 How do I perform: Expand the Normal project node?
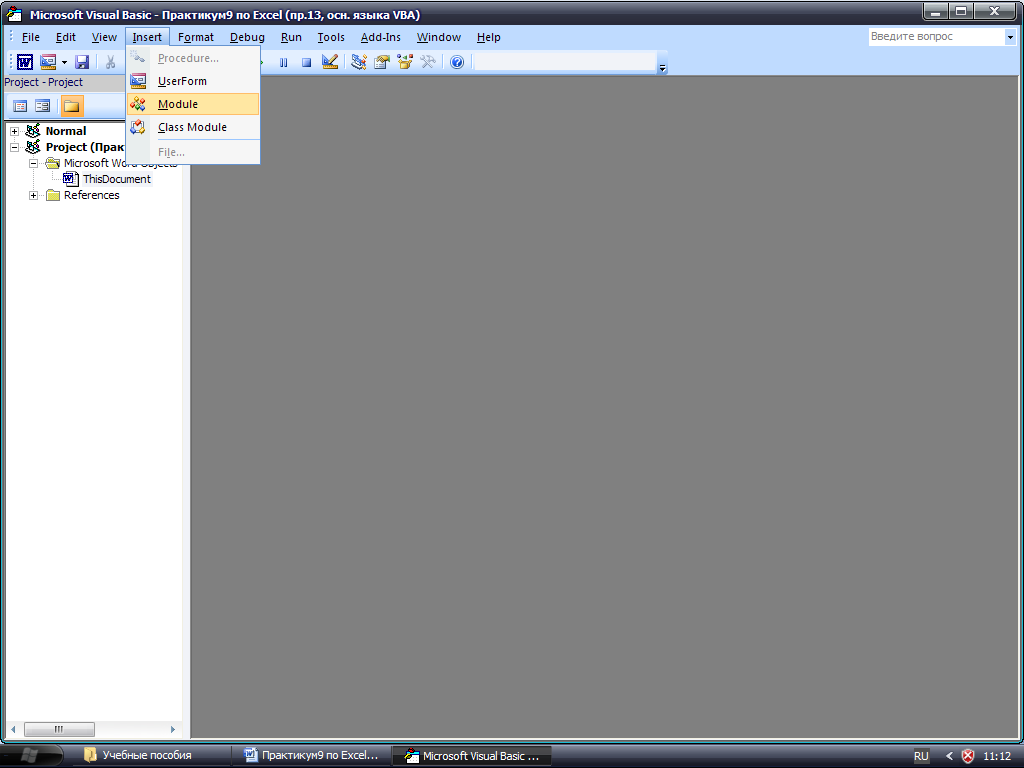pos(14,131)
